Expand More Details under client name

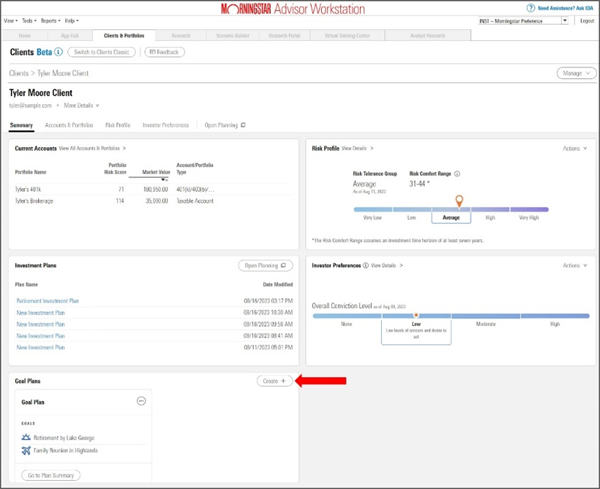tap(81, 105)
